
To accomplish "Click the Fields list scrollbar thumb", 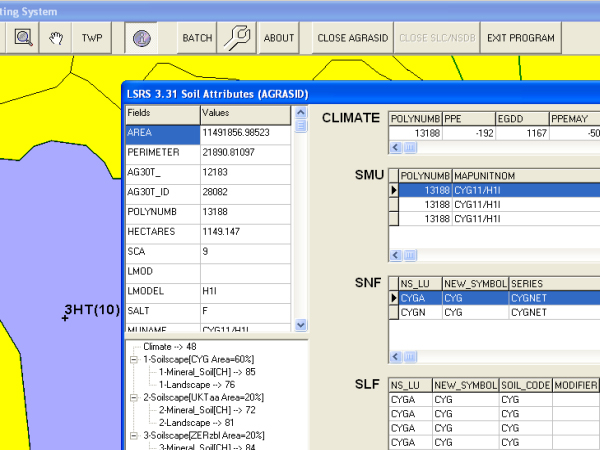I will pyautogui.click(x=301, y=126).
